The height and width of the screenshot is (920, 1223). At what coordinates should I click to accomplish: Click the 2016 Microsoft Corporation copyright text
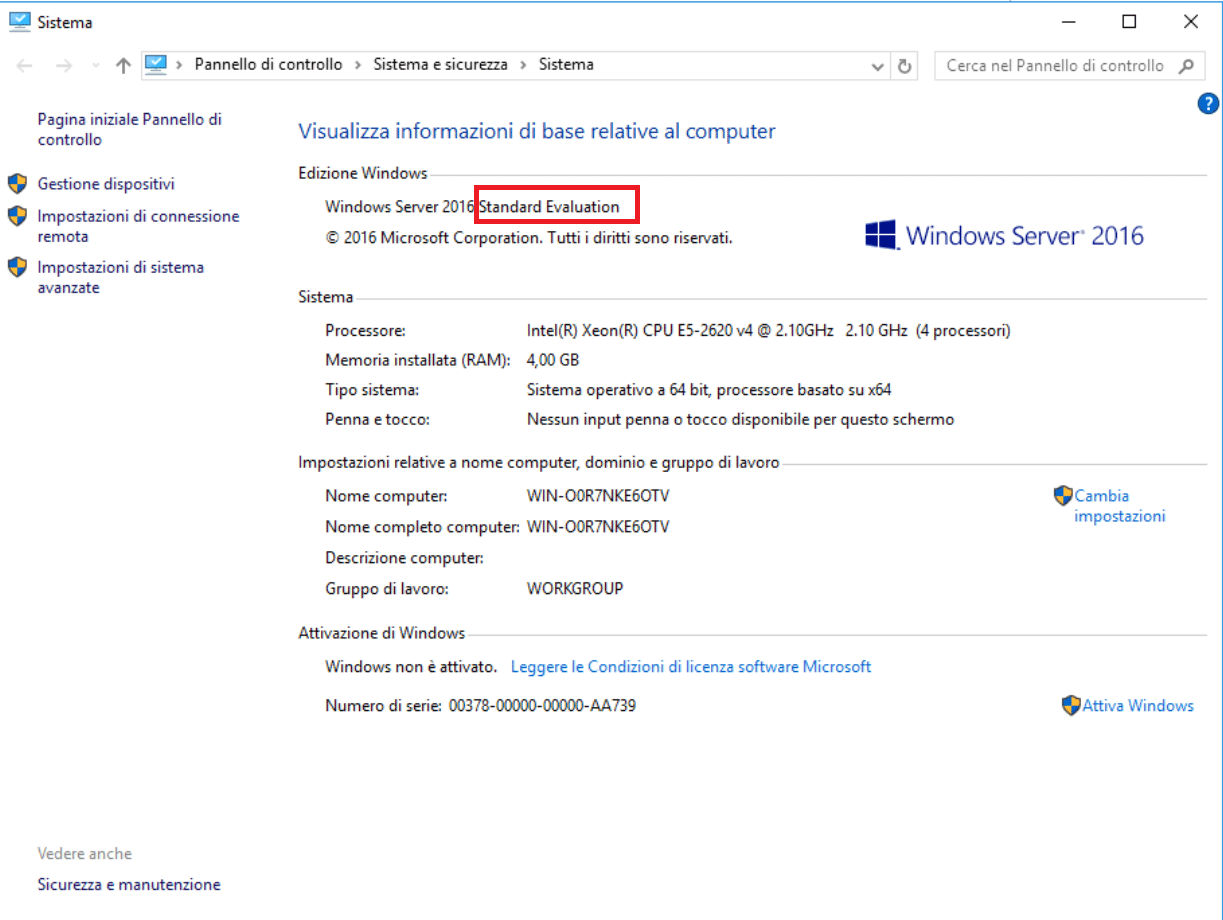click(529, 238)
